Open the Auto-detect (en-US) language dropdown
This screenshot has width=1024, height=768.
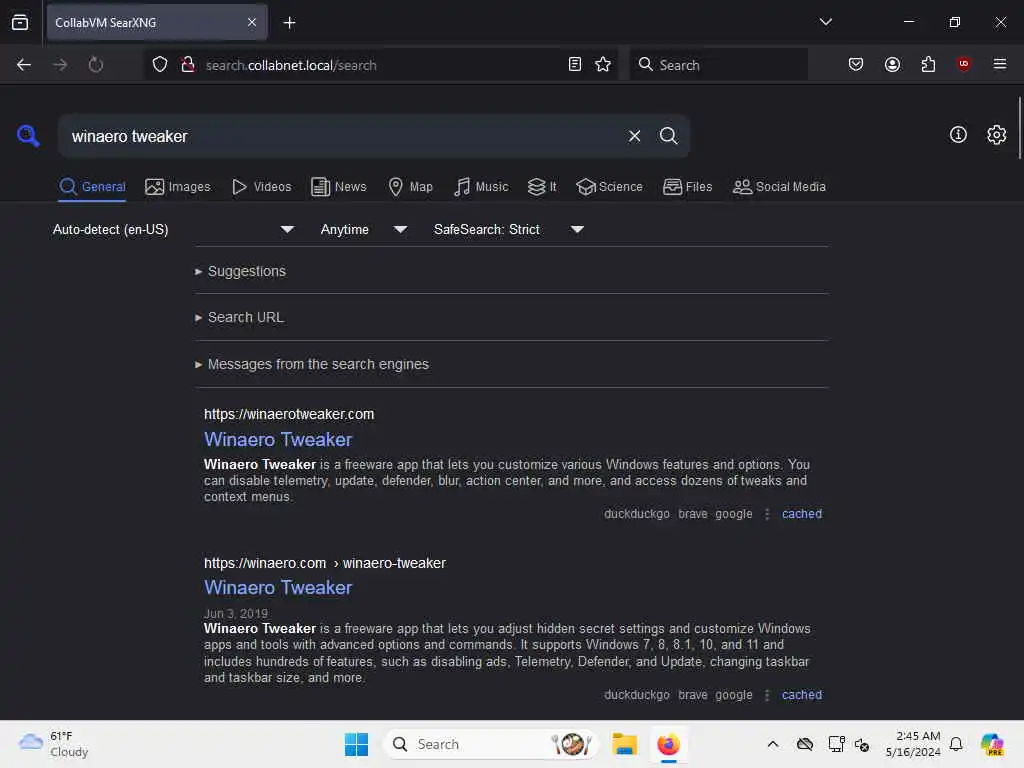pos(173,229)
